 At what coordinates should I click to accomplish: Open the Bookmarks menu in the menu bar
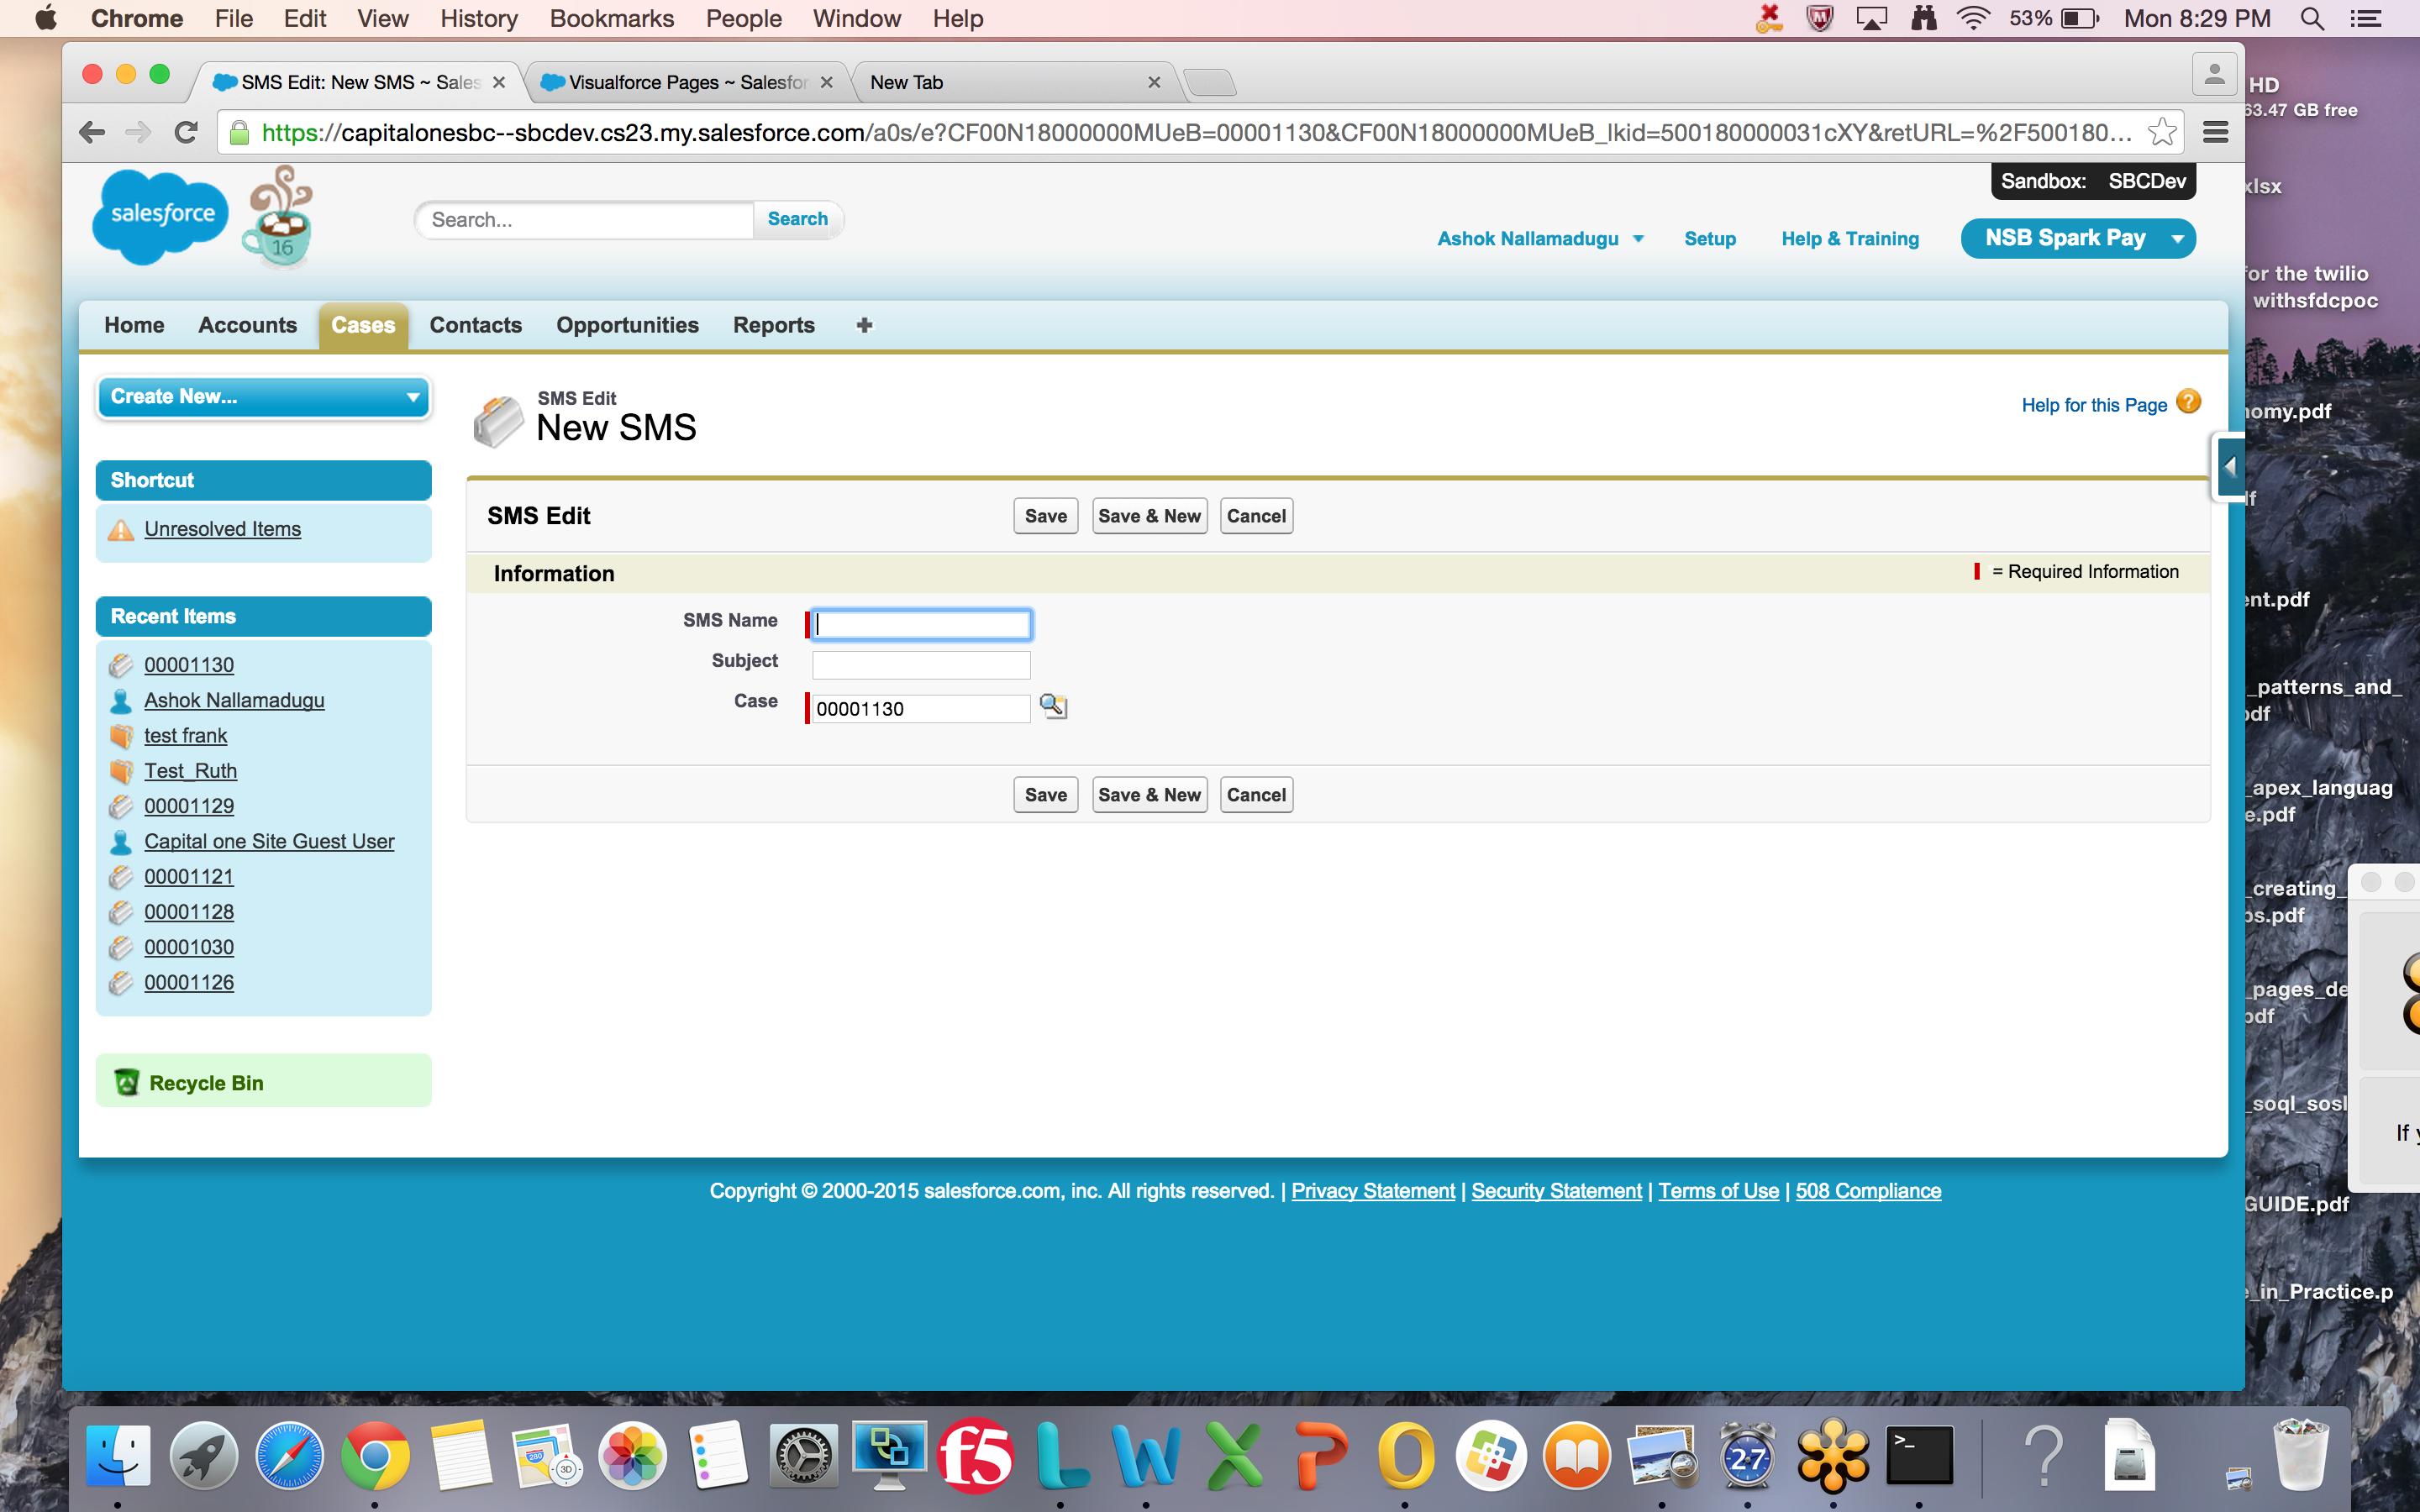[611, 18]
